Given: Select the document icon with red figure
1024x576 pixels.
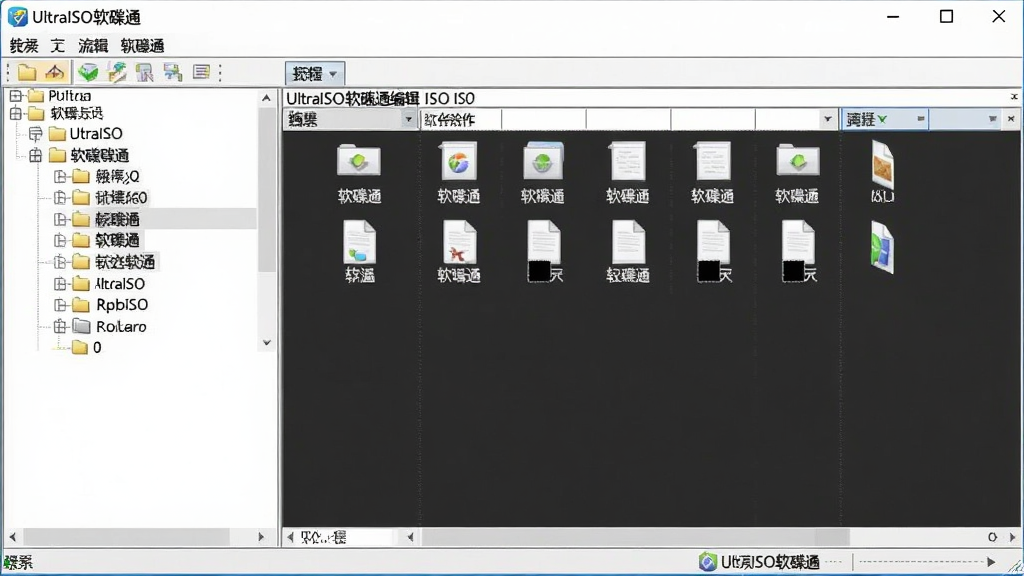Looking at the screenshot, I should [x=459, y=242].
